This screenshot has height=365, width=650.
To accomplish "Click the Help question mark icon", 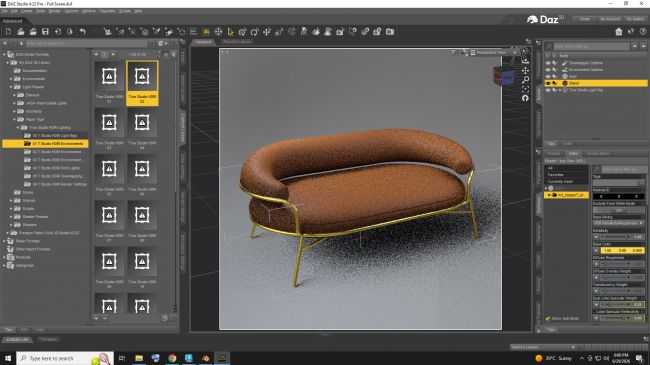I will [643, 32].
